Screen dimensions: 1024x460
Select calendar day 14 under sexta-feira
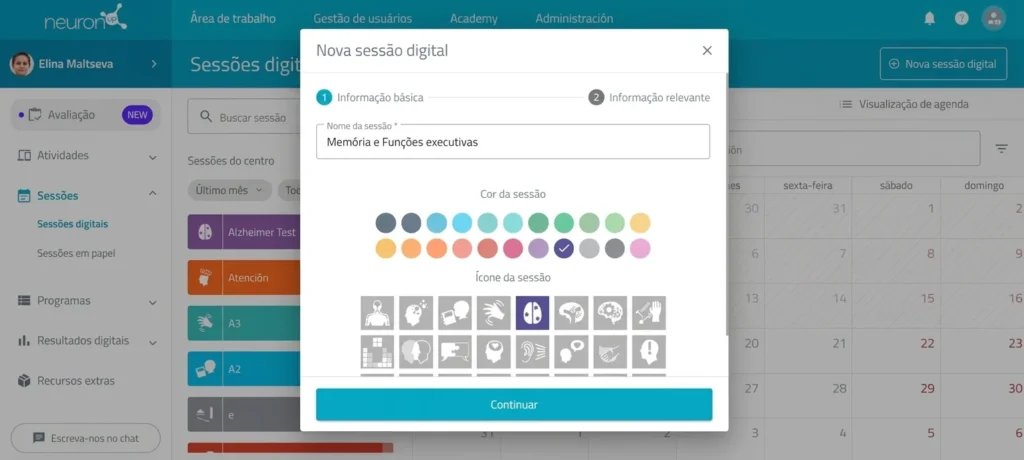point(840,298)
